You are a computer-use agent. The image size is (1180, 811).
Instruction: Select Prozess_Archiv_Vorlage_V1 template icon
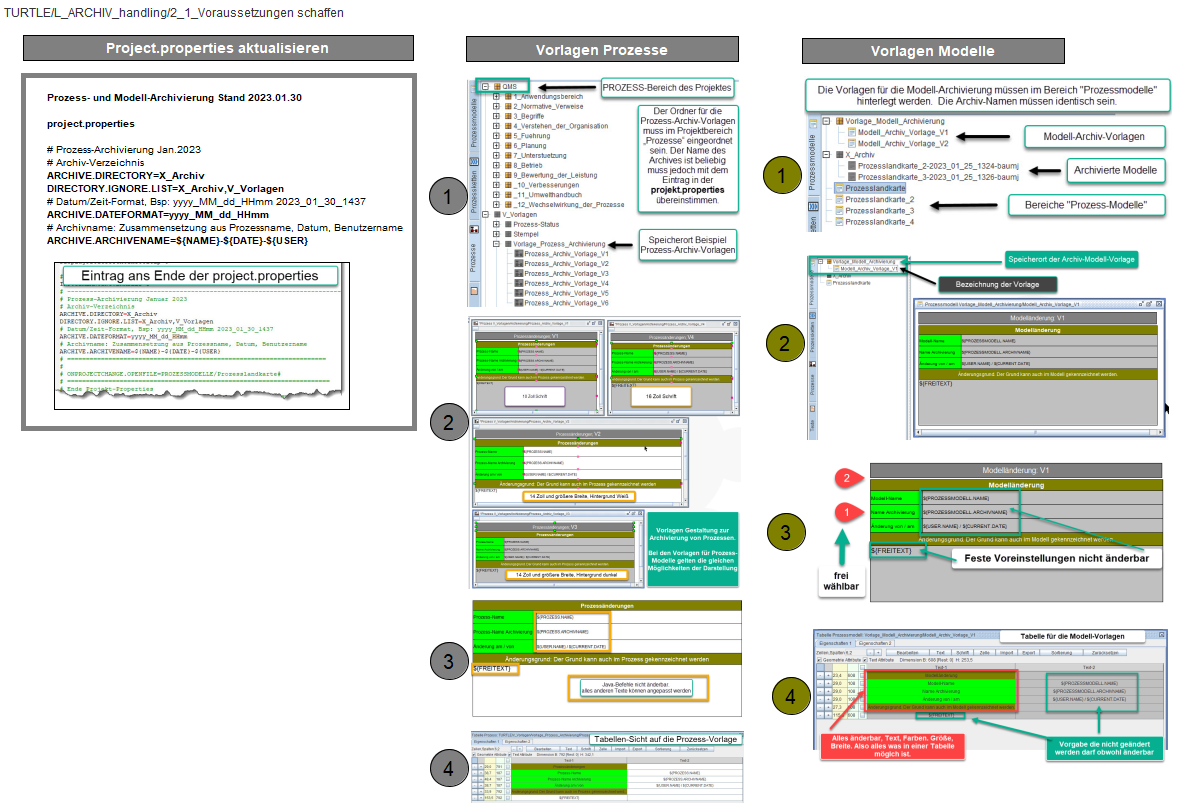click(x=518, y=254)
